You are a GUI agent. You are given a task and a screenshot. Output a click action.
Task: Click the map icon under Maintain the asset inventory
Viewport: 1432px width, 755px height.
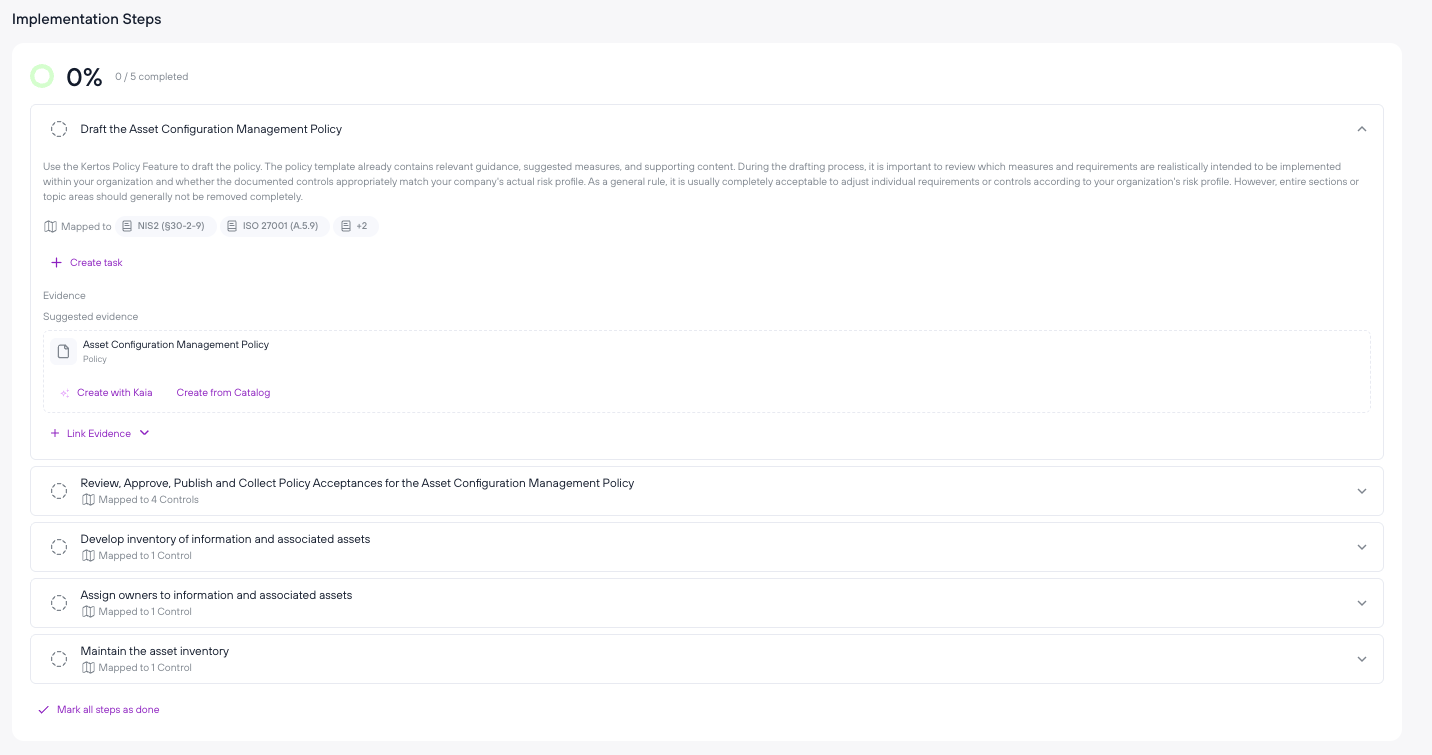click(88, 667)
